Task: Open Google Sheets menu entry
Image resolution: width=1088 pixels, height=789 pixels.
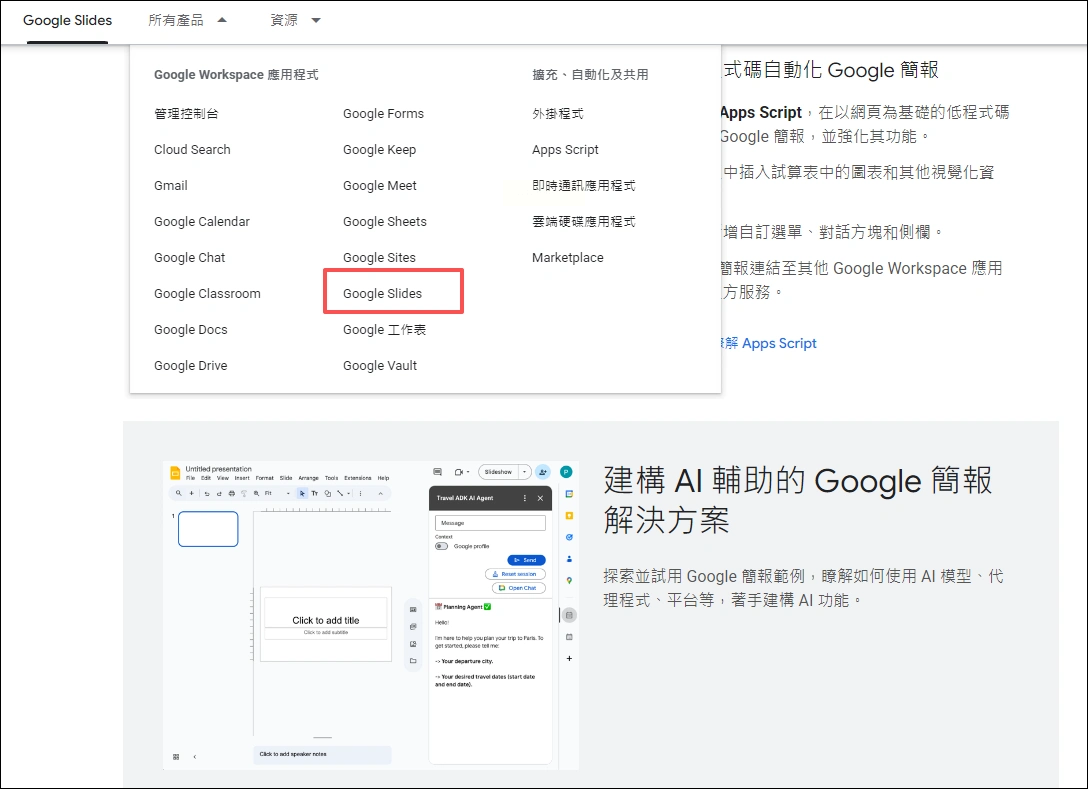Action: pyautogui.click(x=384, y=222)
